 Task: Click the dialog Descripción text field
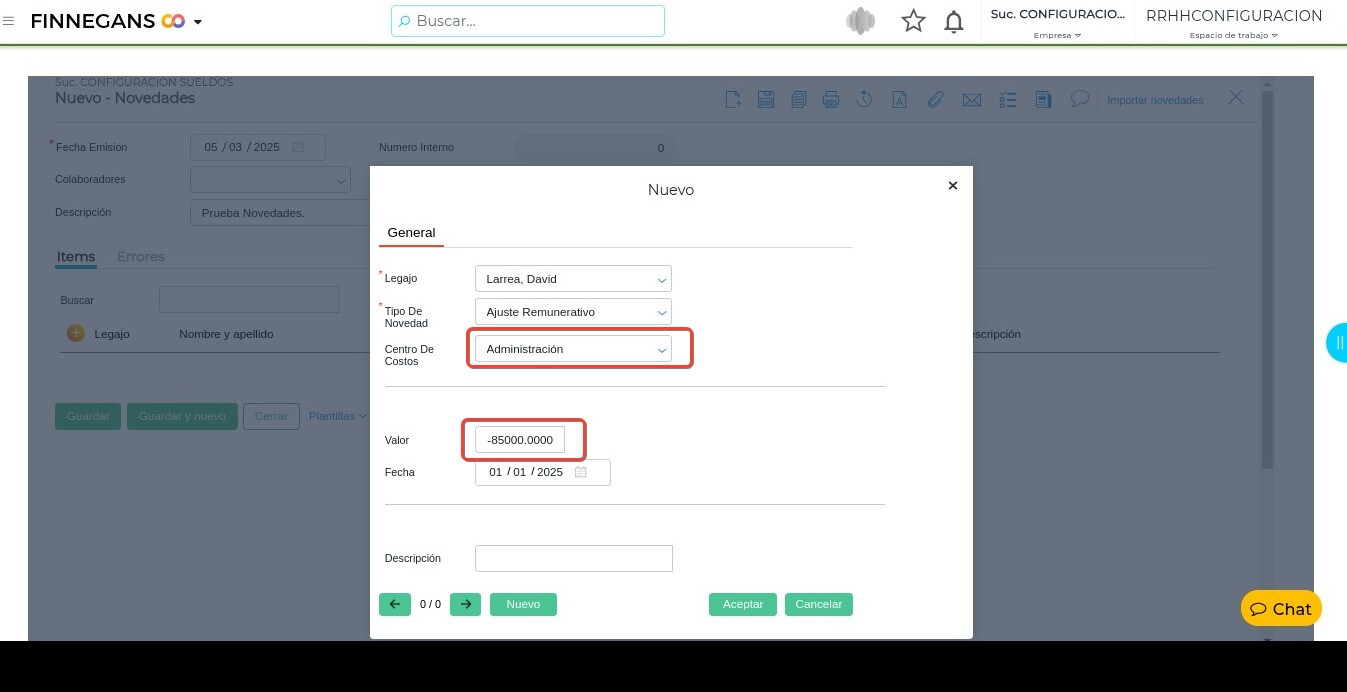coord(574,558)
